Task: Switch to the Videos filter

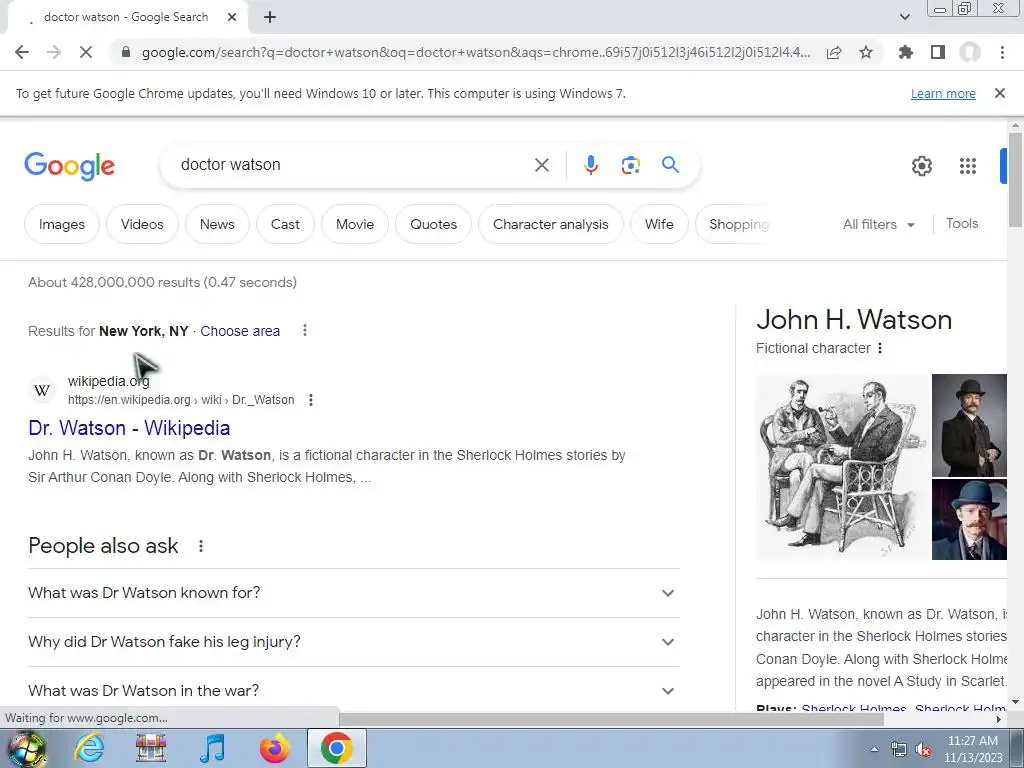Action: (x=142, y=224)
